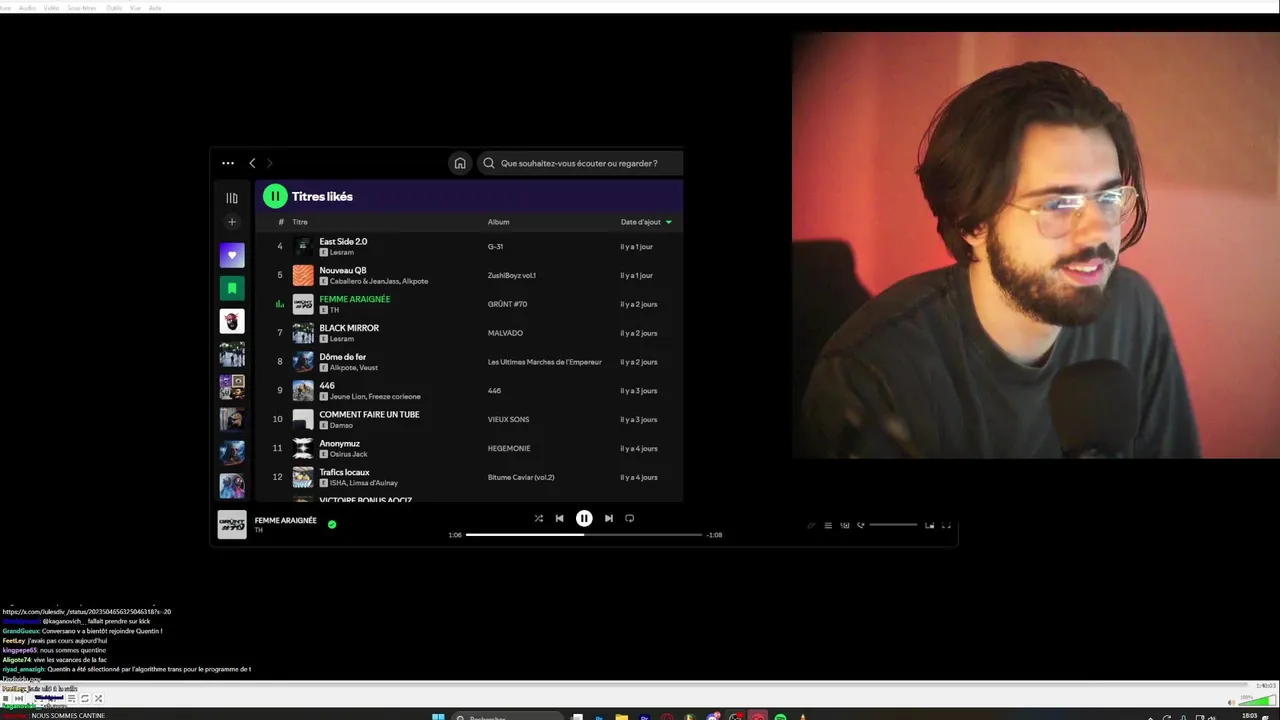Skip to the previous track in Spotify
The image size is (1280, 720).
559,518
